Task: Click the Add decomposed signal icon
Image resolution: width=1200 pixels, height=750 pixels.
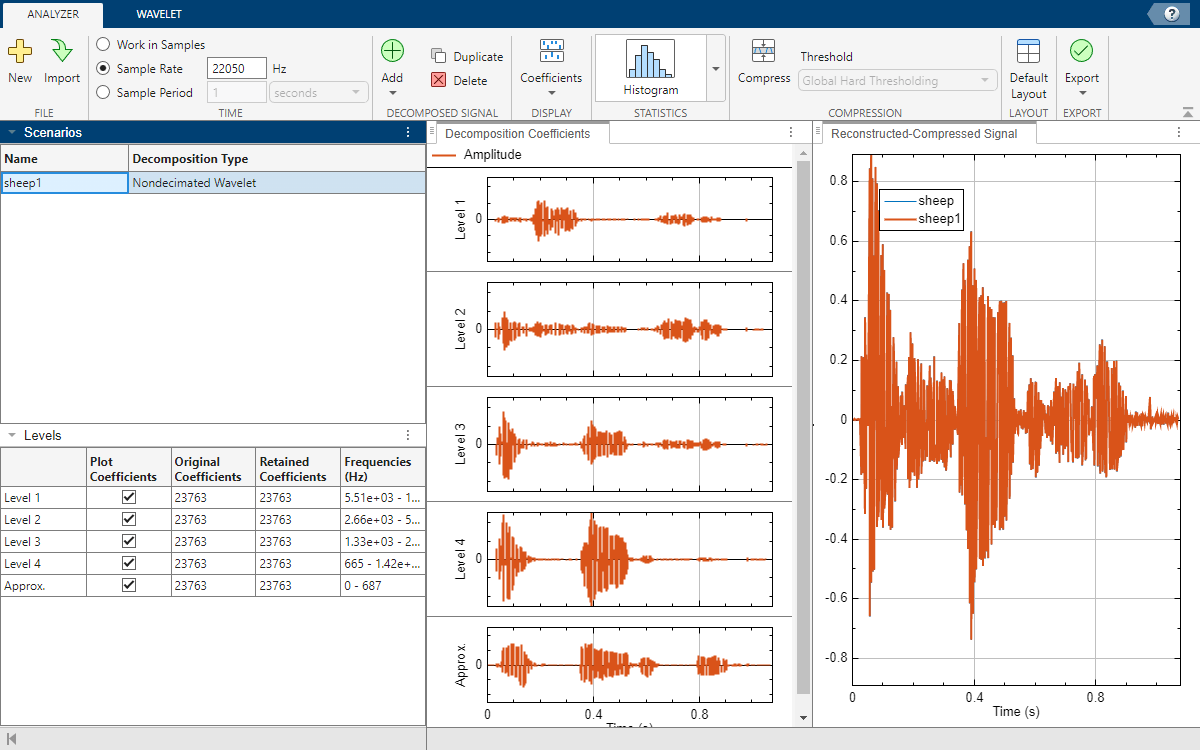Action: [x=392, y=52]
